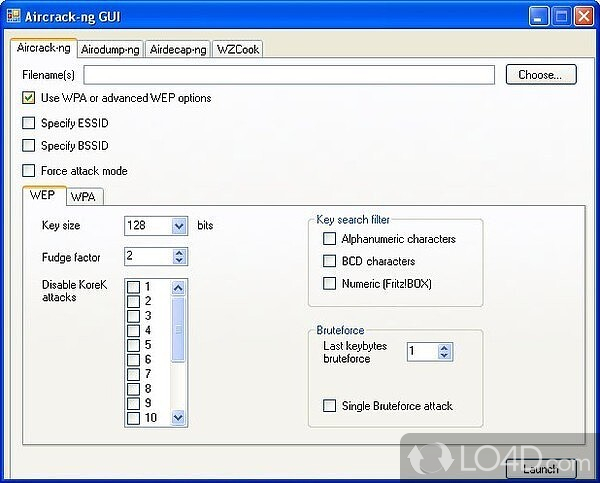
Task: Switch to the Airdecap-ng tab
Action: click(x=178, y=49)
